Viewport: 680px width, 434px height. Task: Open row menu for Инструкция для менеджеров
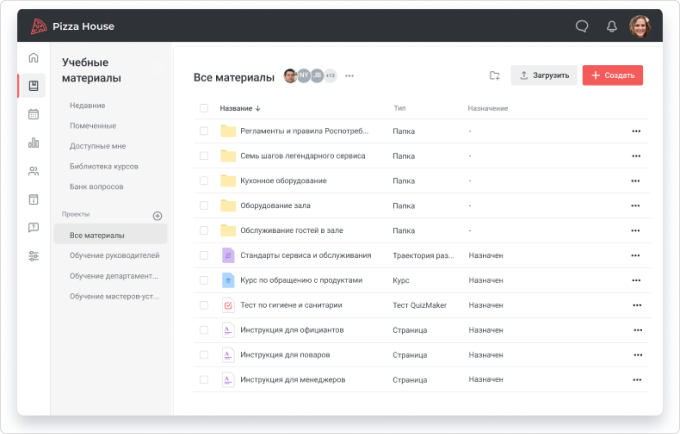click(637, 380)
